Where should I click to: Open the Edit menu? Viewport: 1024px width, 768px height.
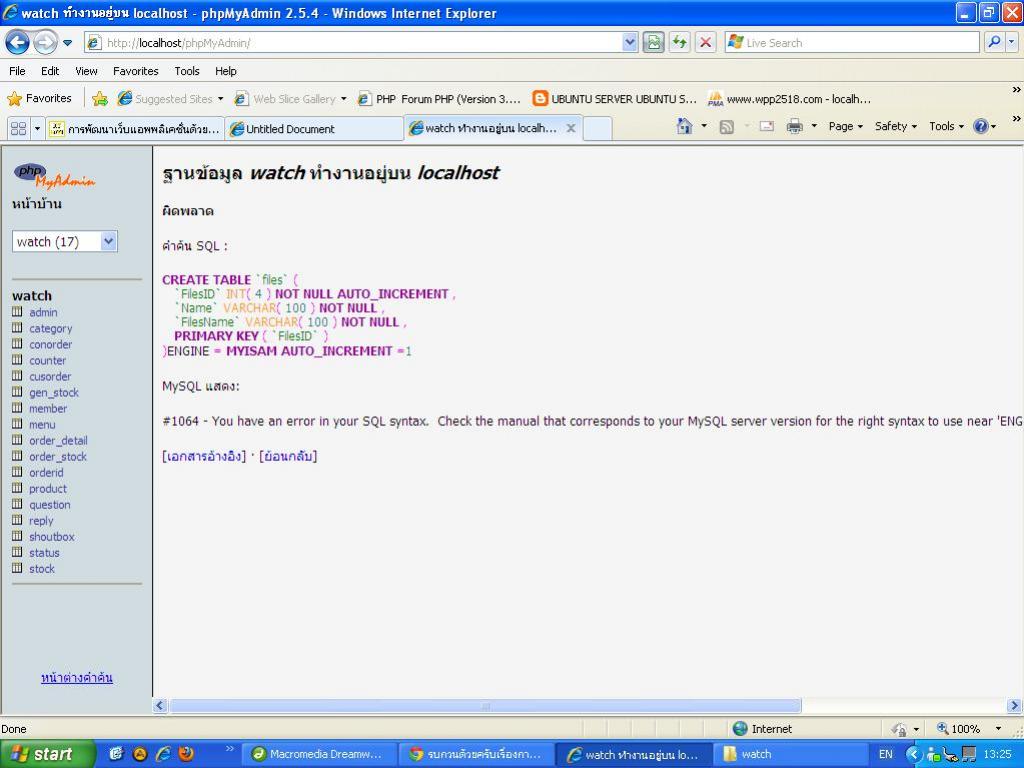[50, 71]
